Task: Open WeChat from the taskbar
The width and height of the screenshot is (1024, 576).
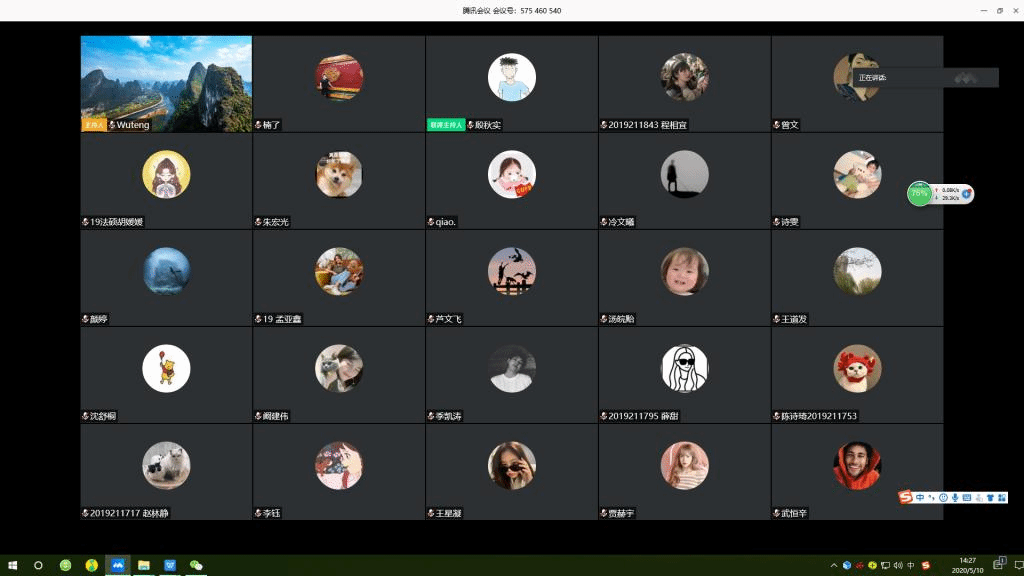Action: pyautogui.click(x=196, y=565)
